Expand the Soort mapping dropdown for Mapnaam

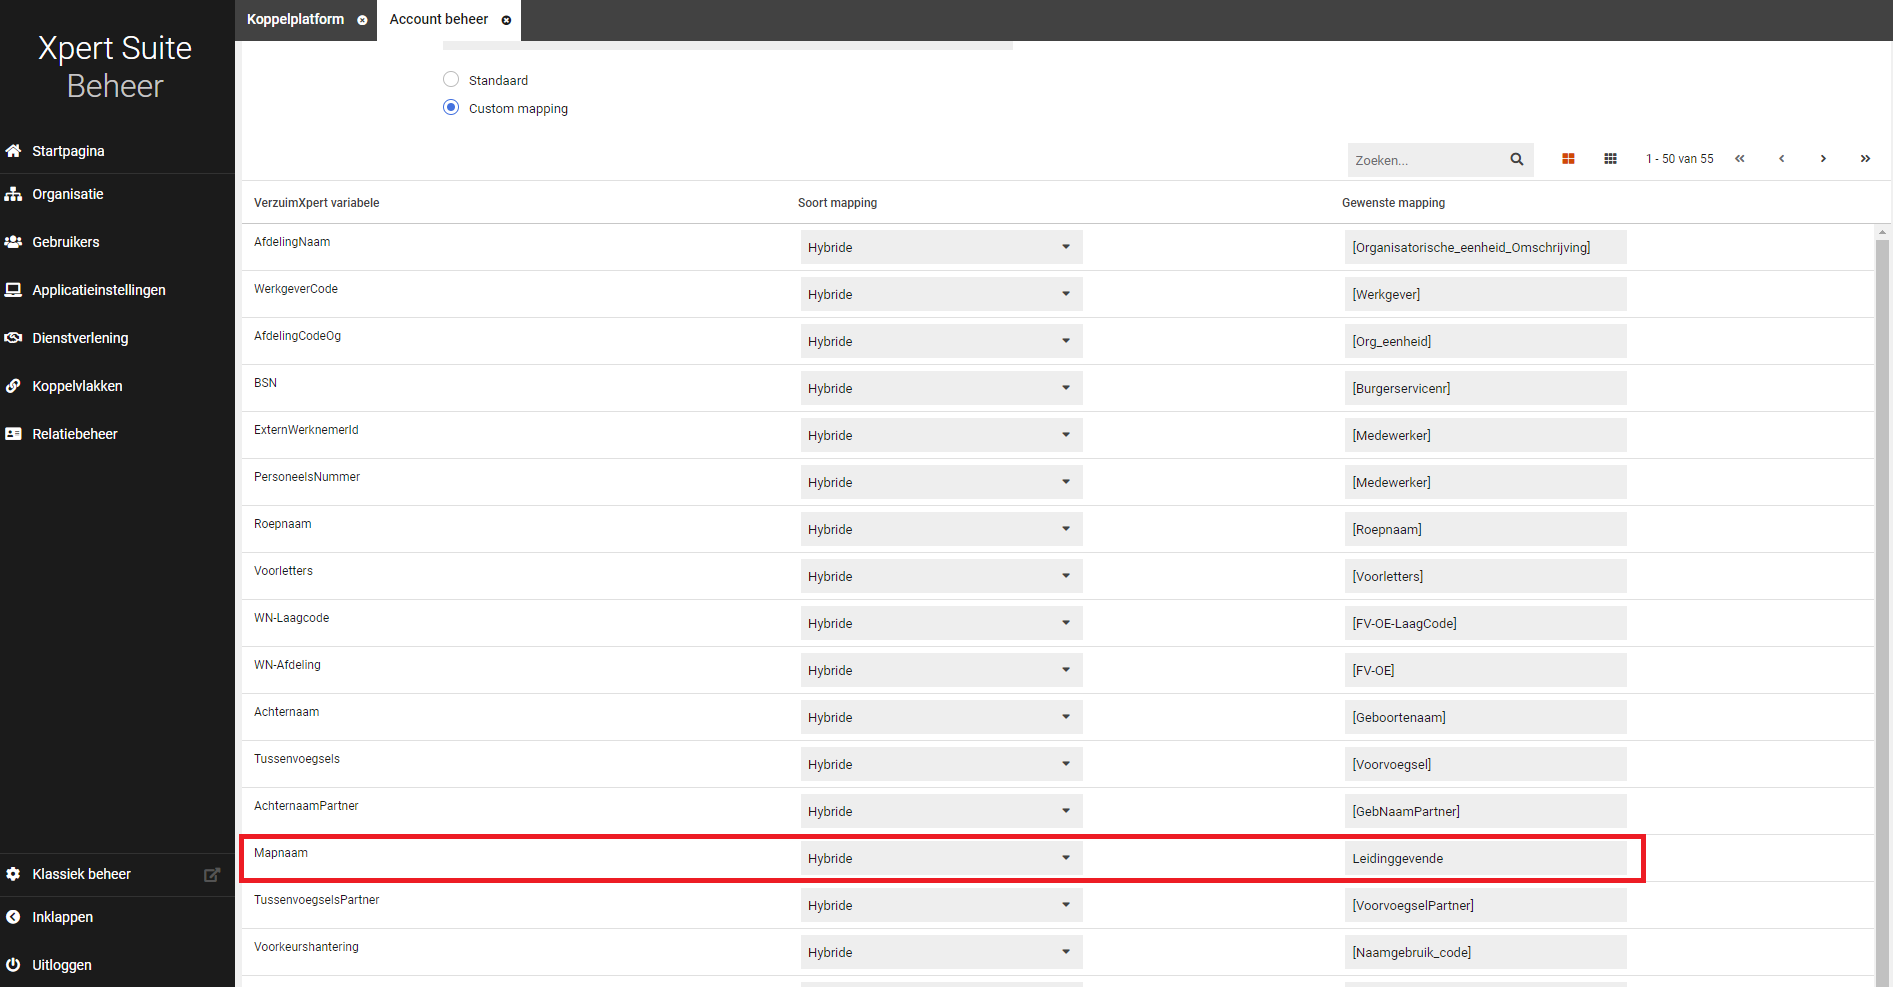pos(940,858)
